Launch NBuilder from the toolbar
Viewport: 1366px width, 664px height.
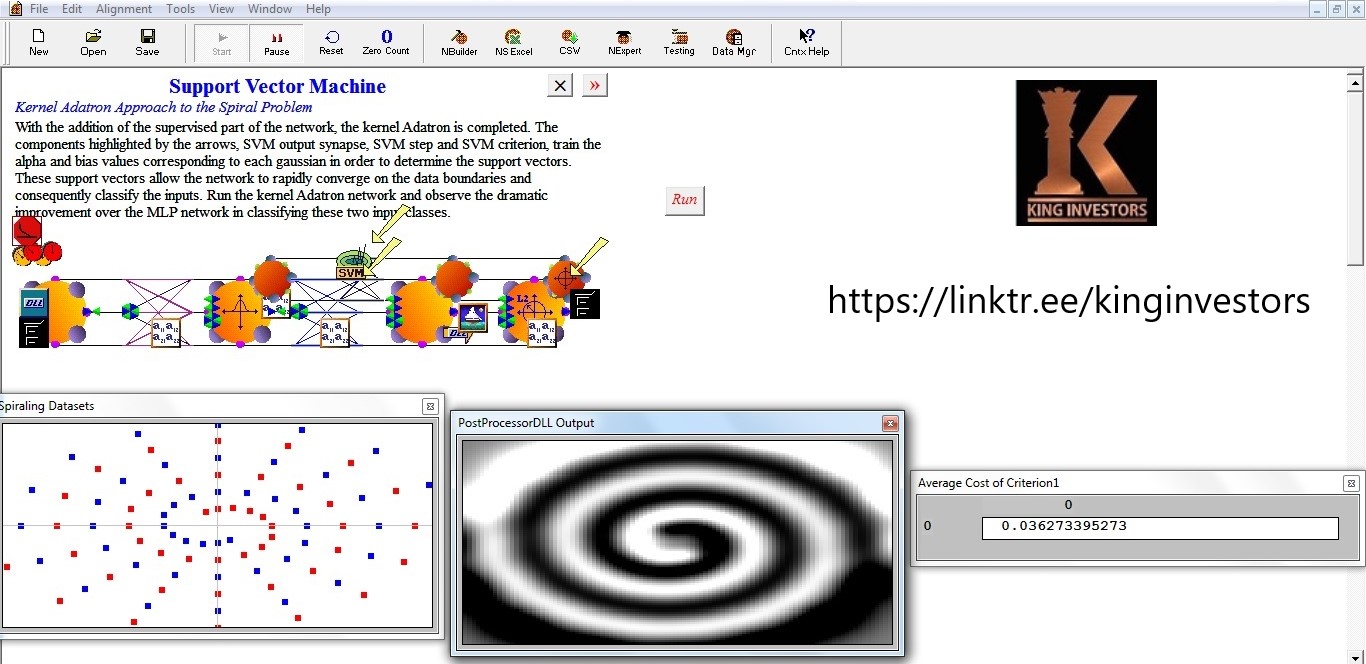click(458, 42)
